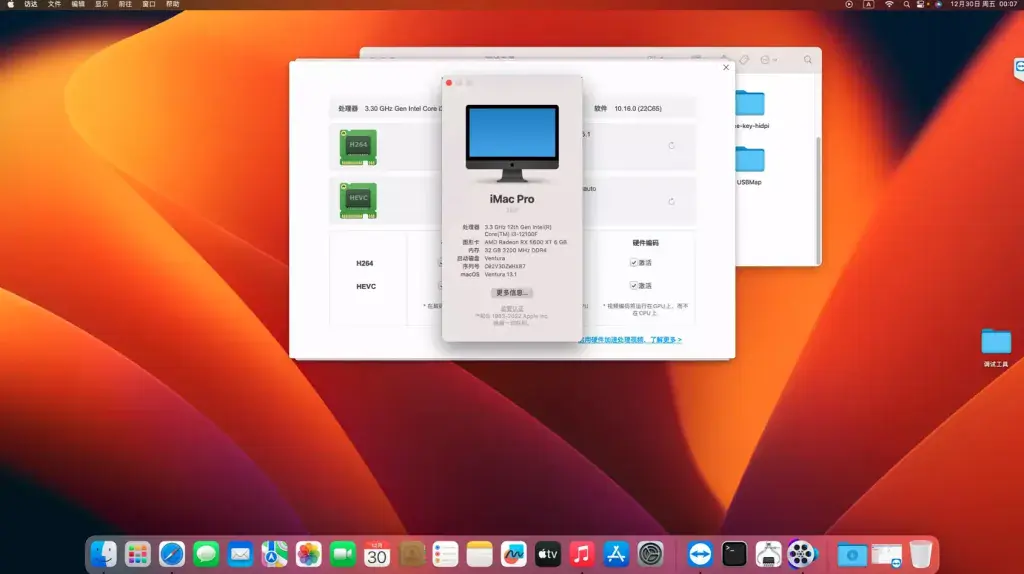This screenshot has width=1024, height=574.
Task: Open Freeform from the Dock
Action: (513, 554)
